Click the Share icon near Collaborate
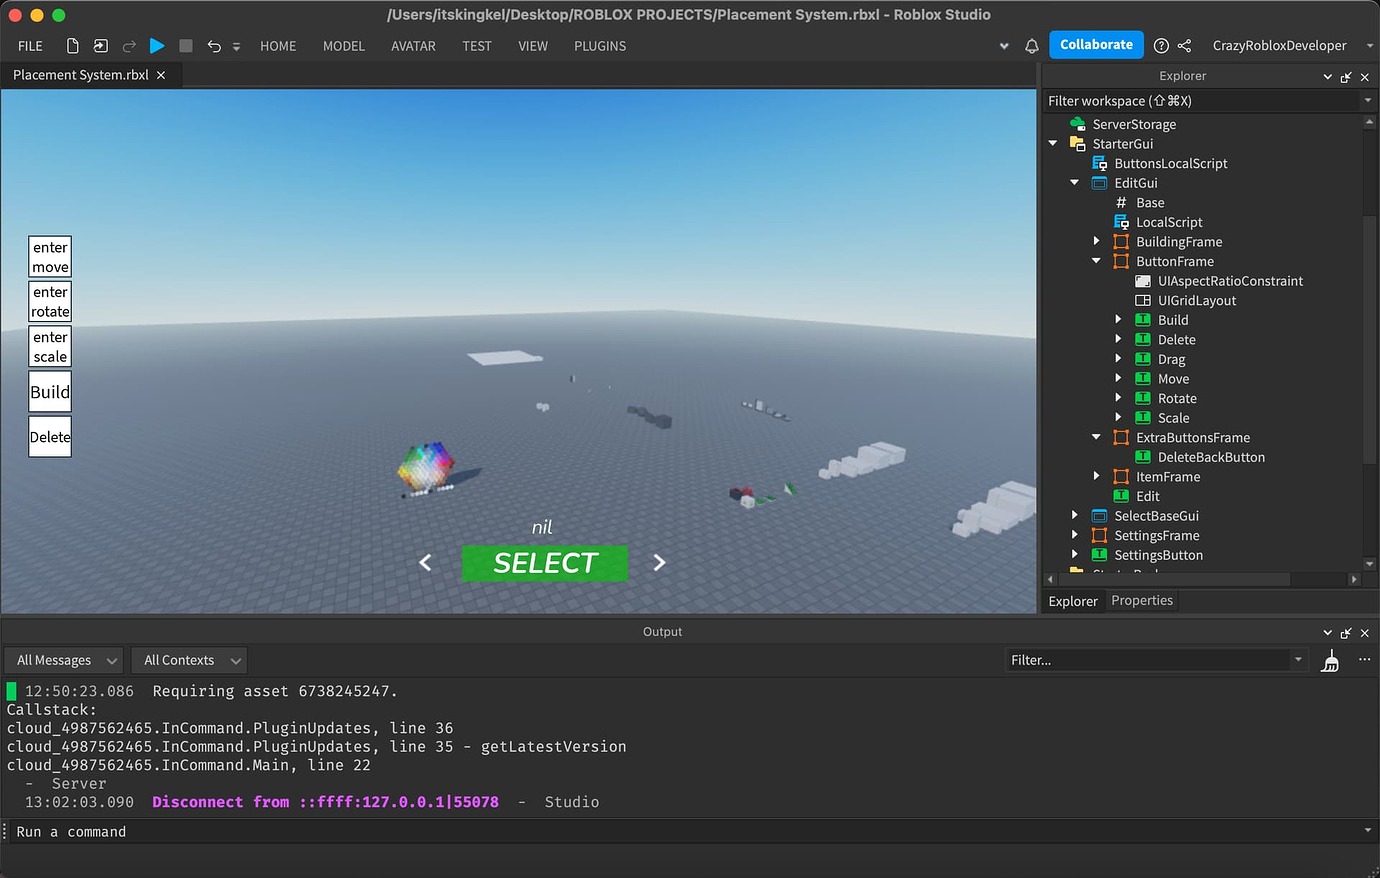 pos(1184,45)
